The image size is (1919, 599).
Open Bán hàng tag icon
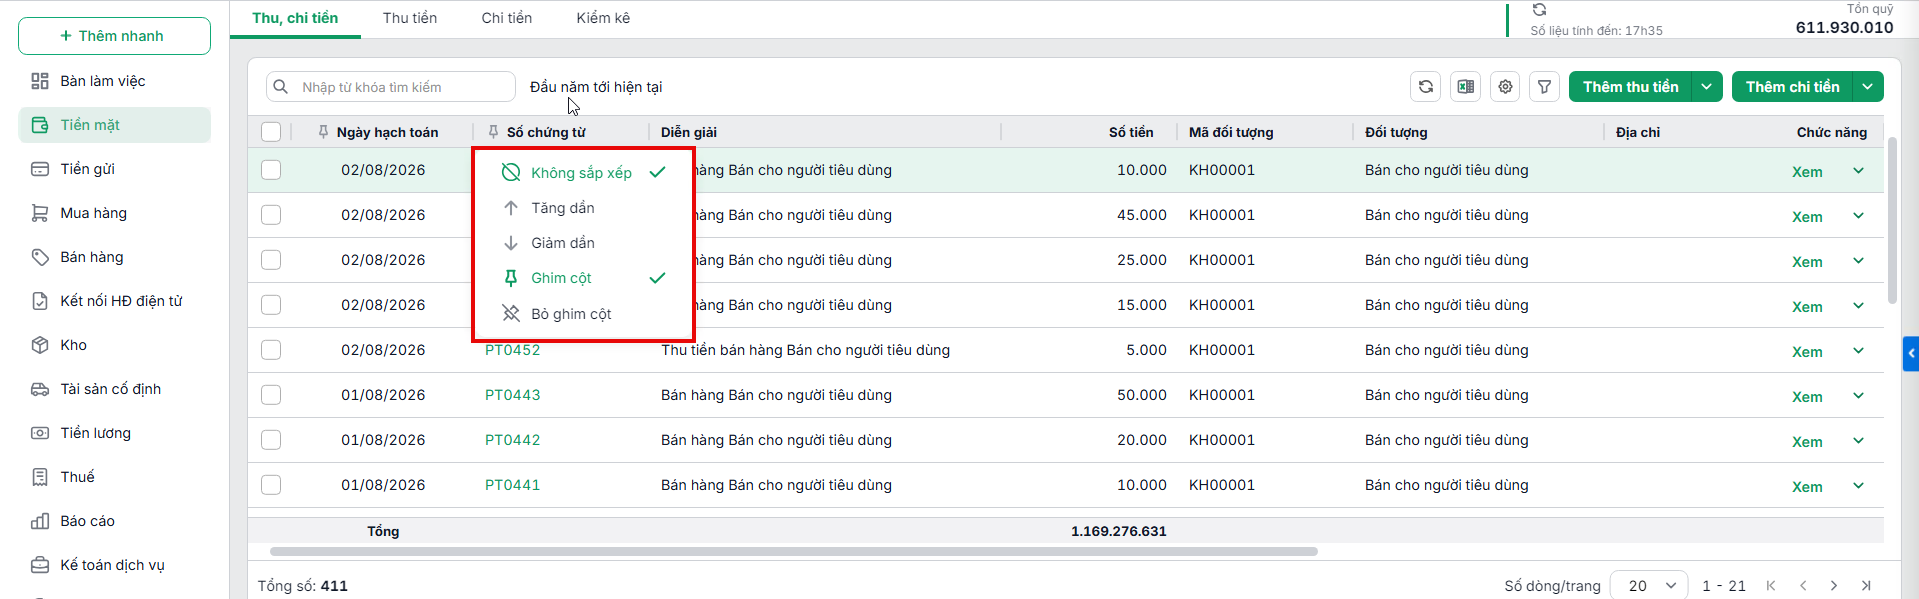pos(40,257)
